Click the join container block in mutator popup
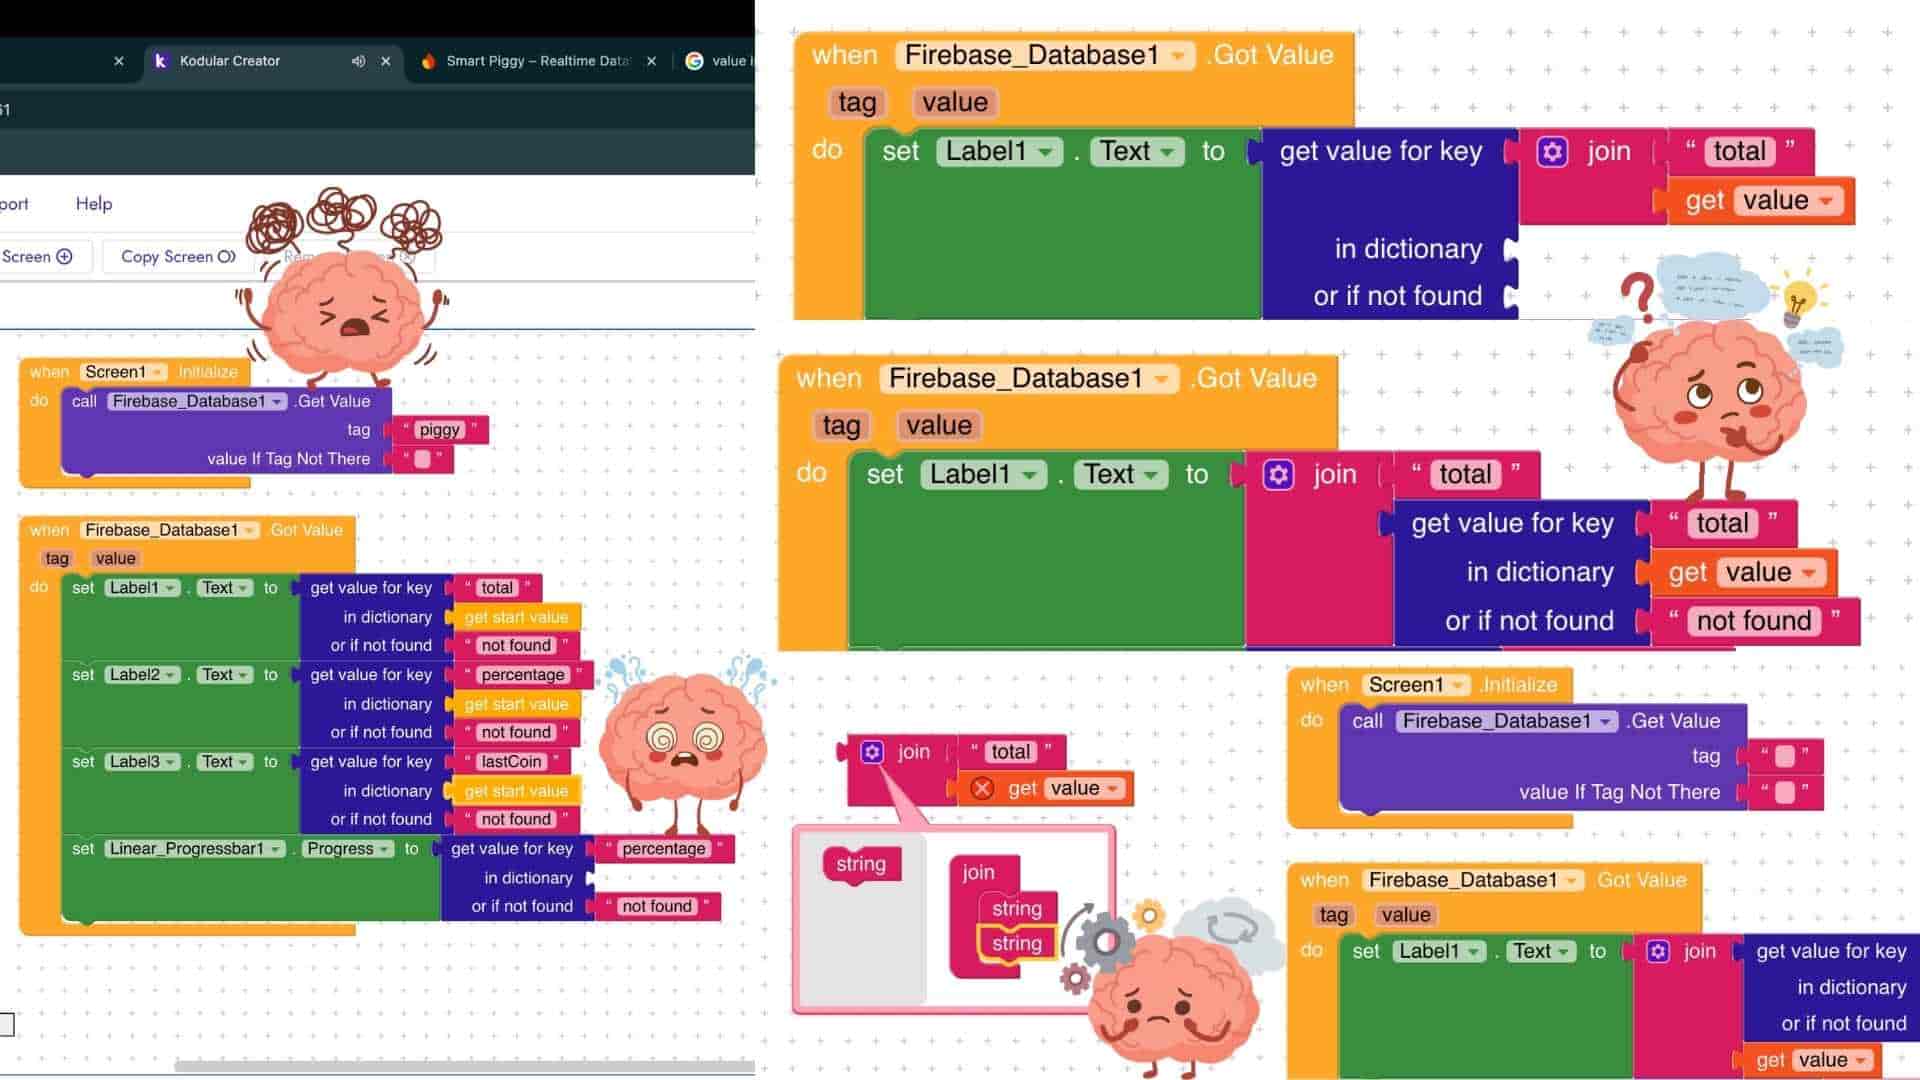1920x1080 pixels. tap(979, 873)
